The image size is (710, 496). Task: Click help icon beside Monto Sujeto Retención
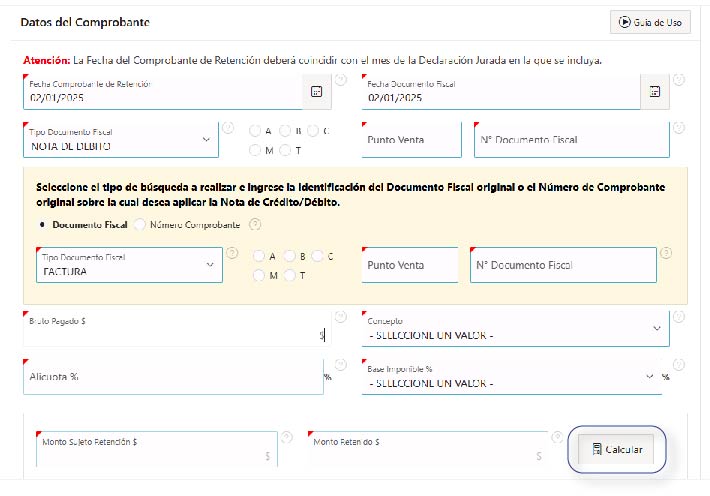(x=286, y=437)
